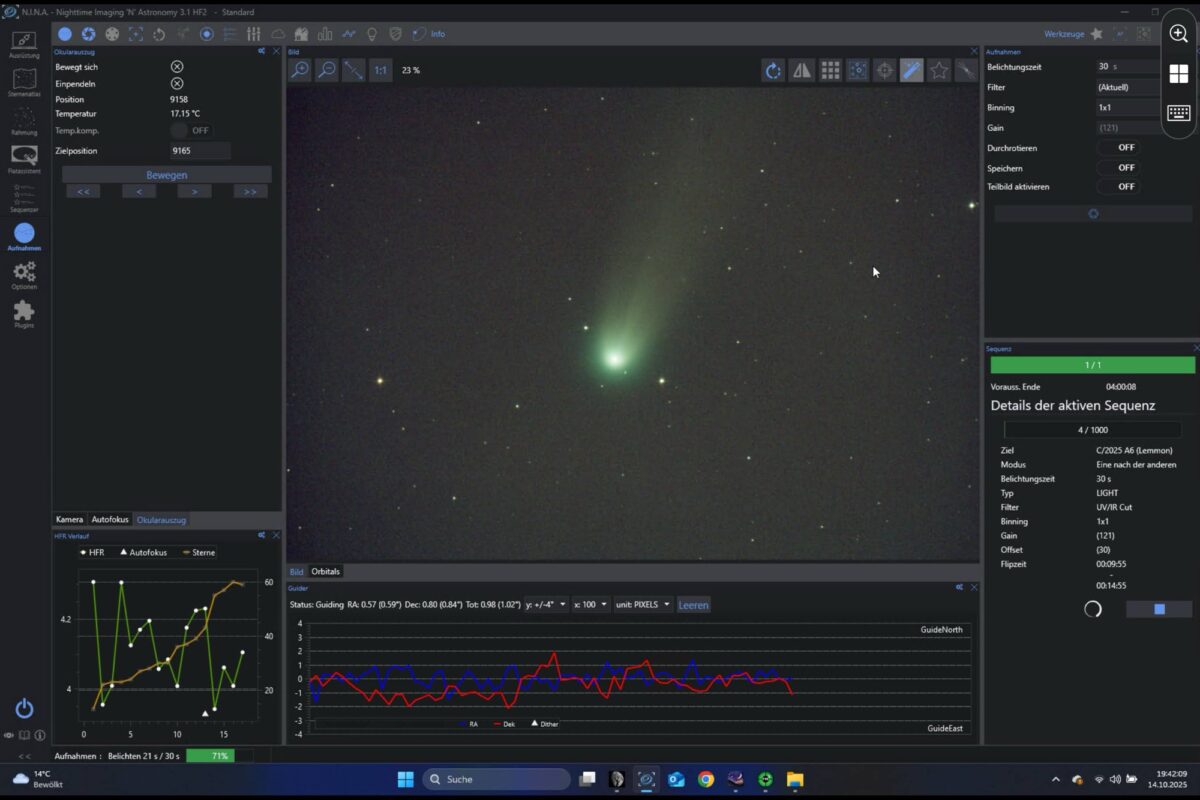
Task: Expand the guider x: 100 dropdown
Action: point(591,605)
